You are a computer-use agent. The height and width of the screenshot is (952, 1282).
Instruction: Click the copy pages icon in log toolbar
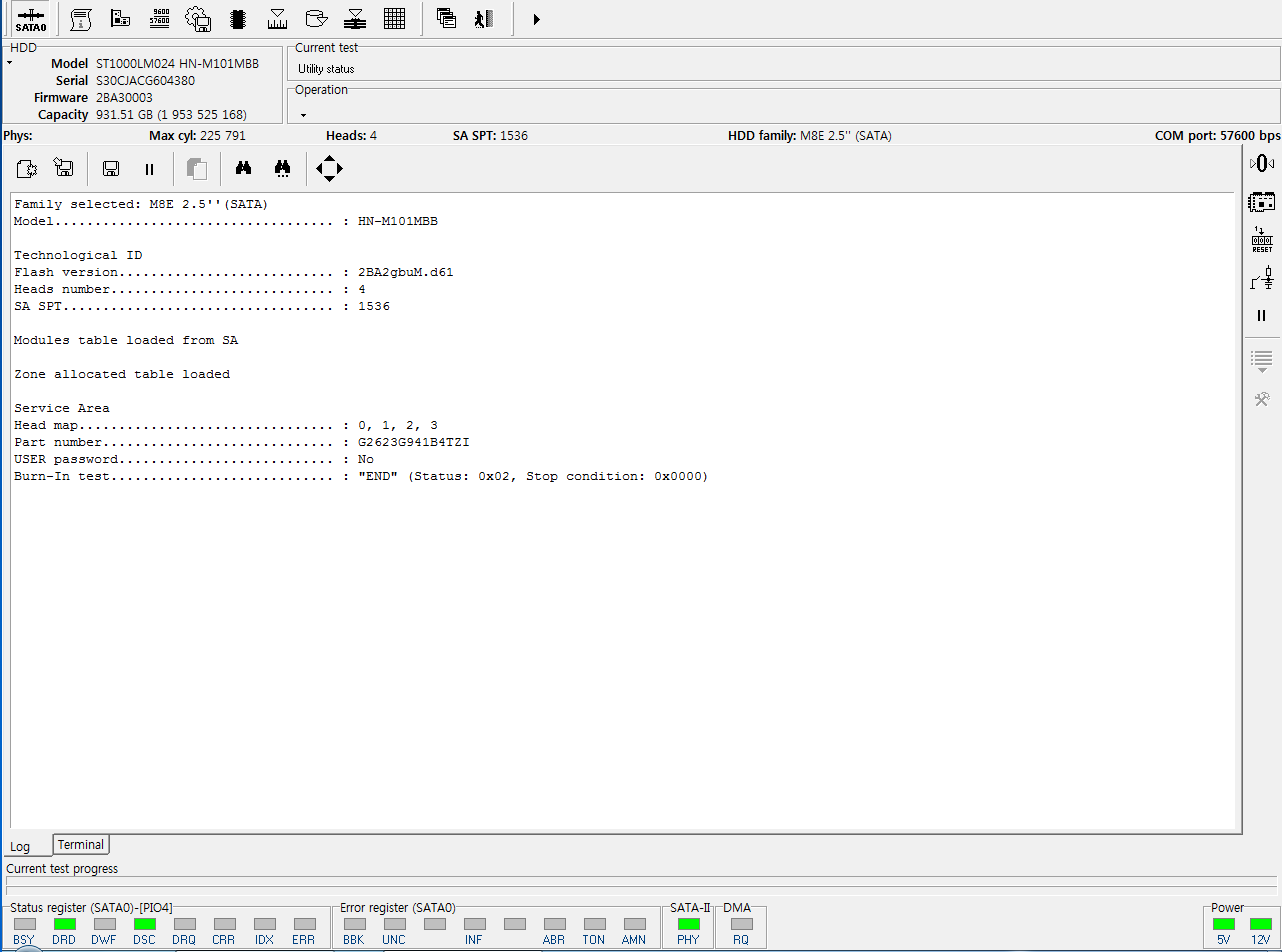197,169
